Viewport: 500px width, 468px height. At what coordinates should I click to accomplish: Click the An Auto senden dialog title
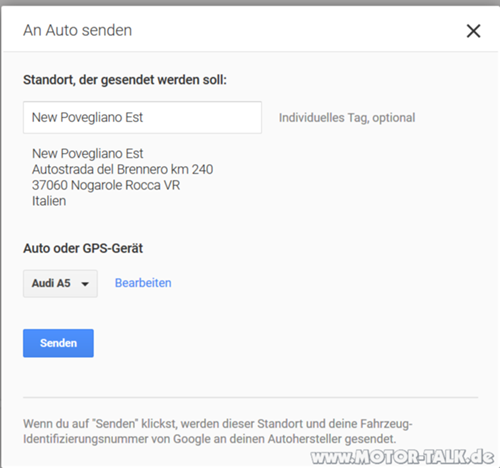78,30
